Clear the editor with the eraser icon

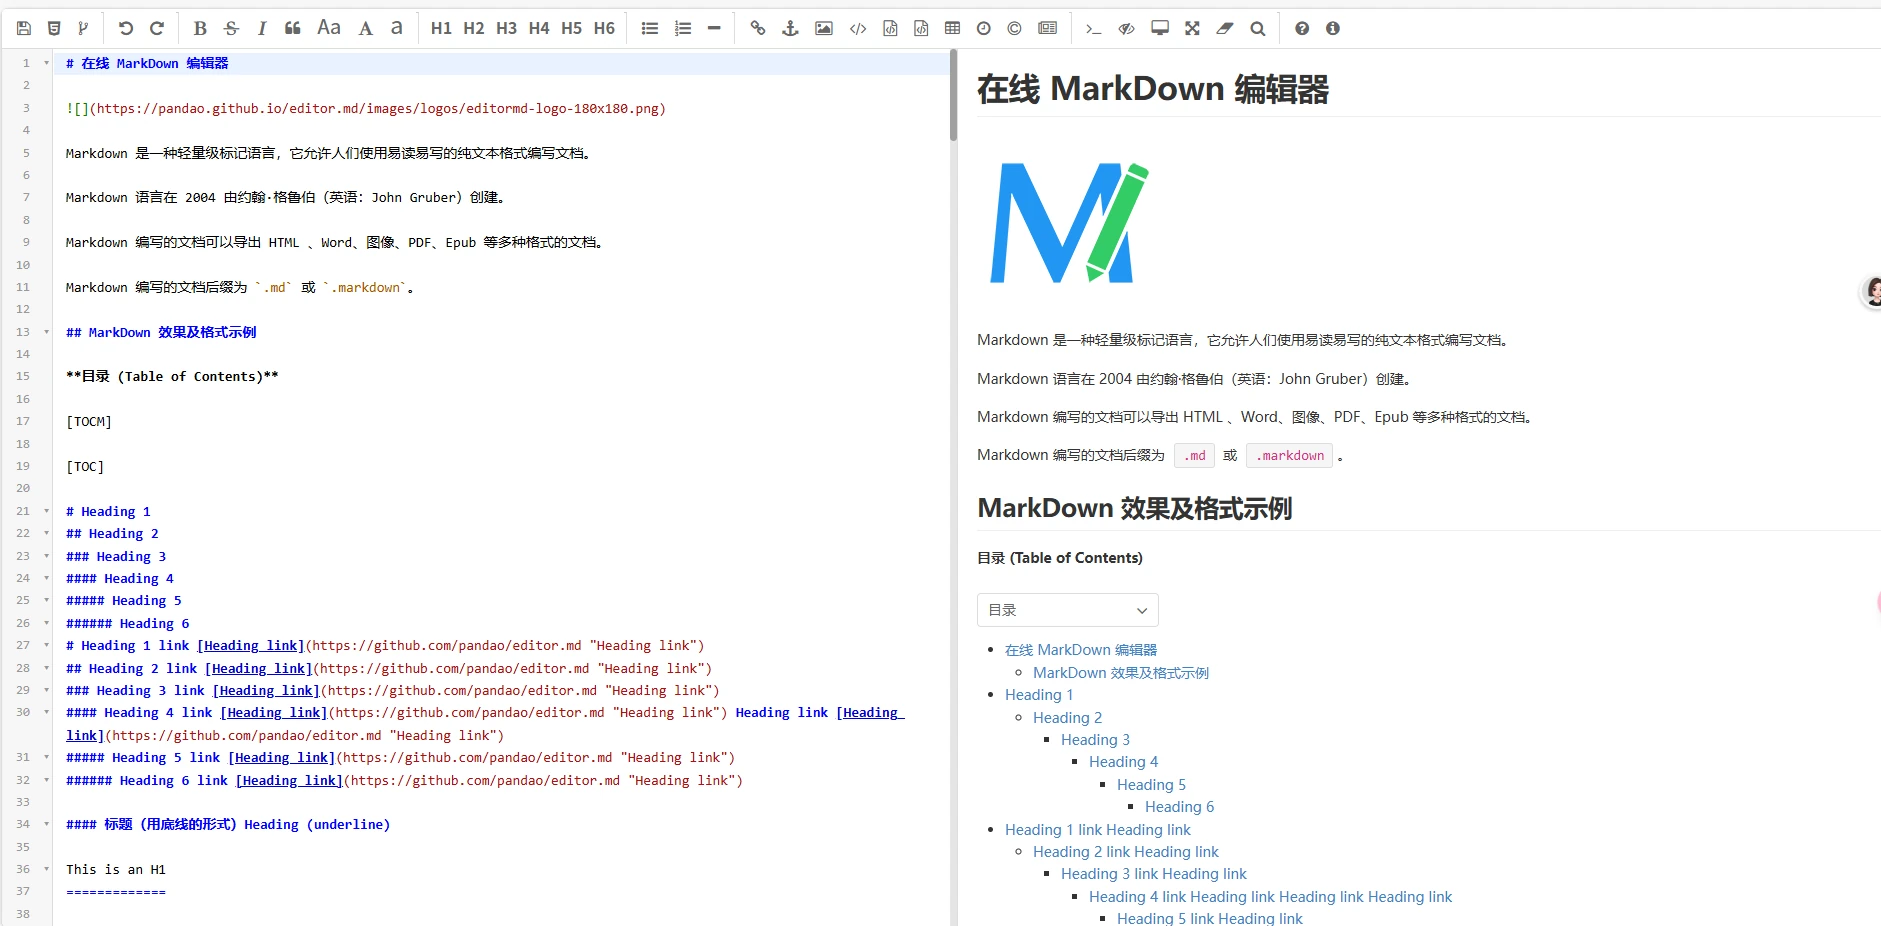tap(1225, 28)
